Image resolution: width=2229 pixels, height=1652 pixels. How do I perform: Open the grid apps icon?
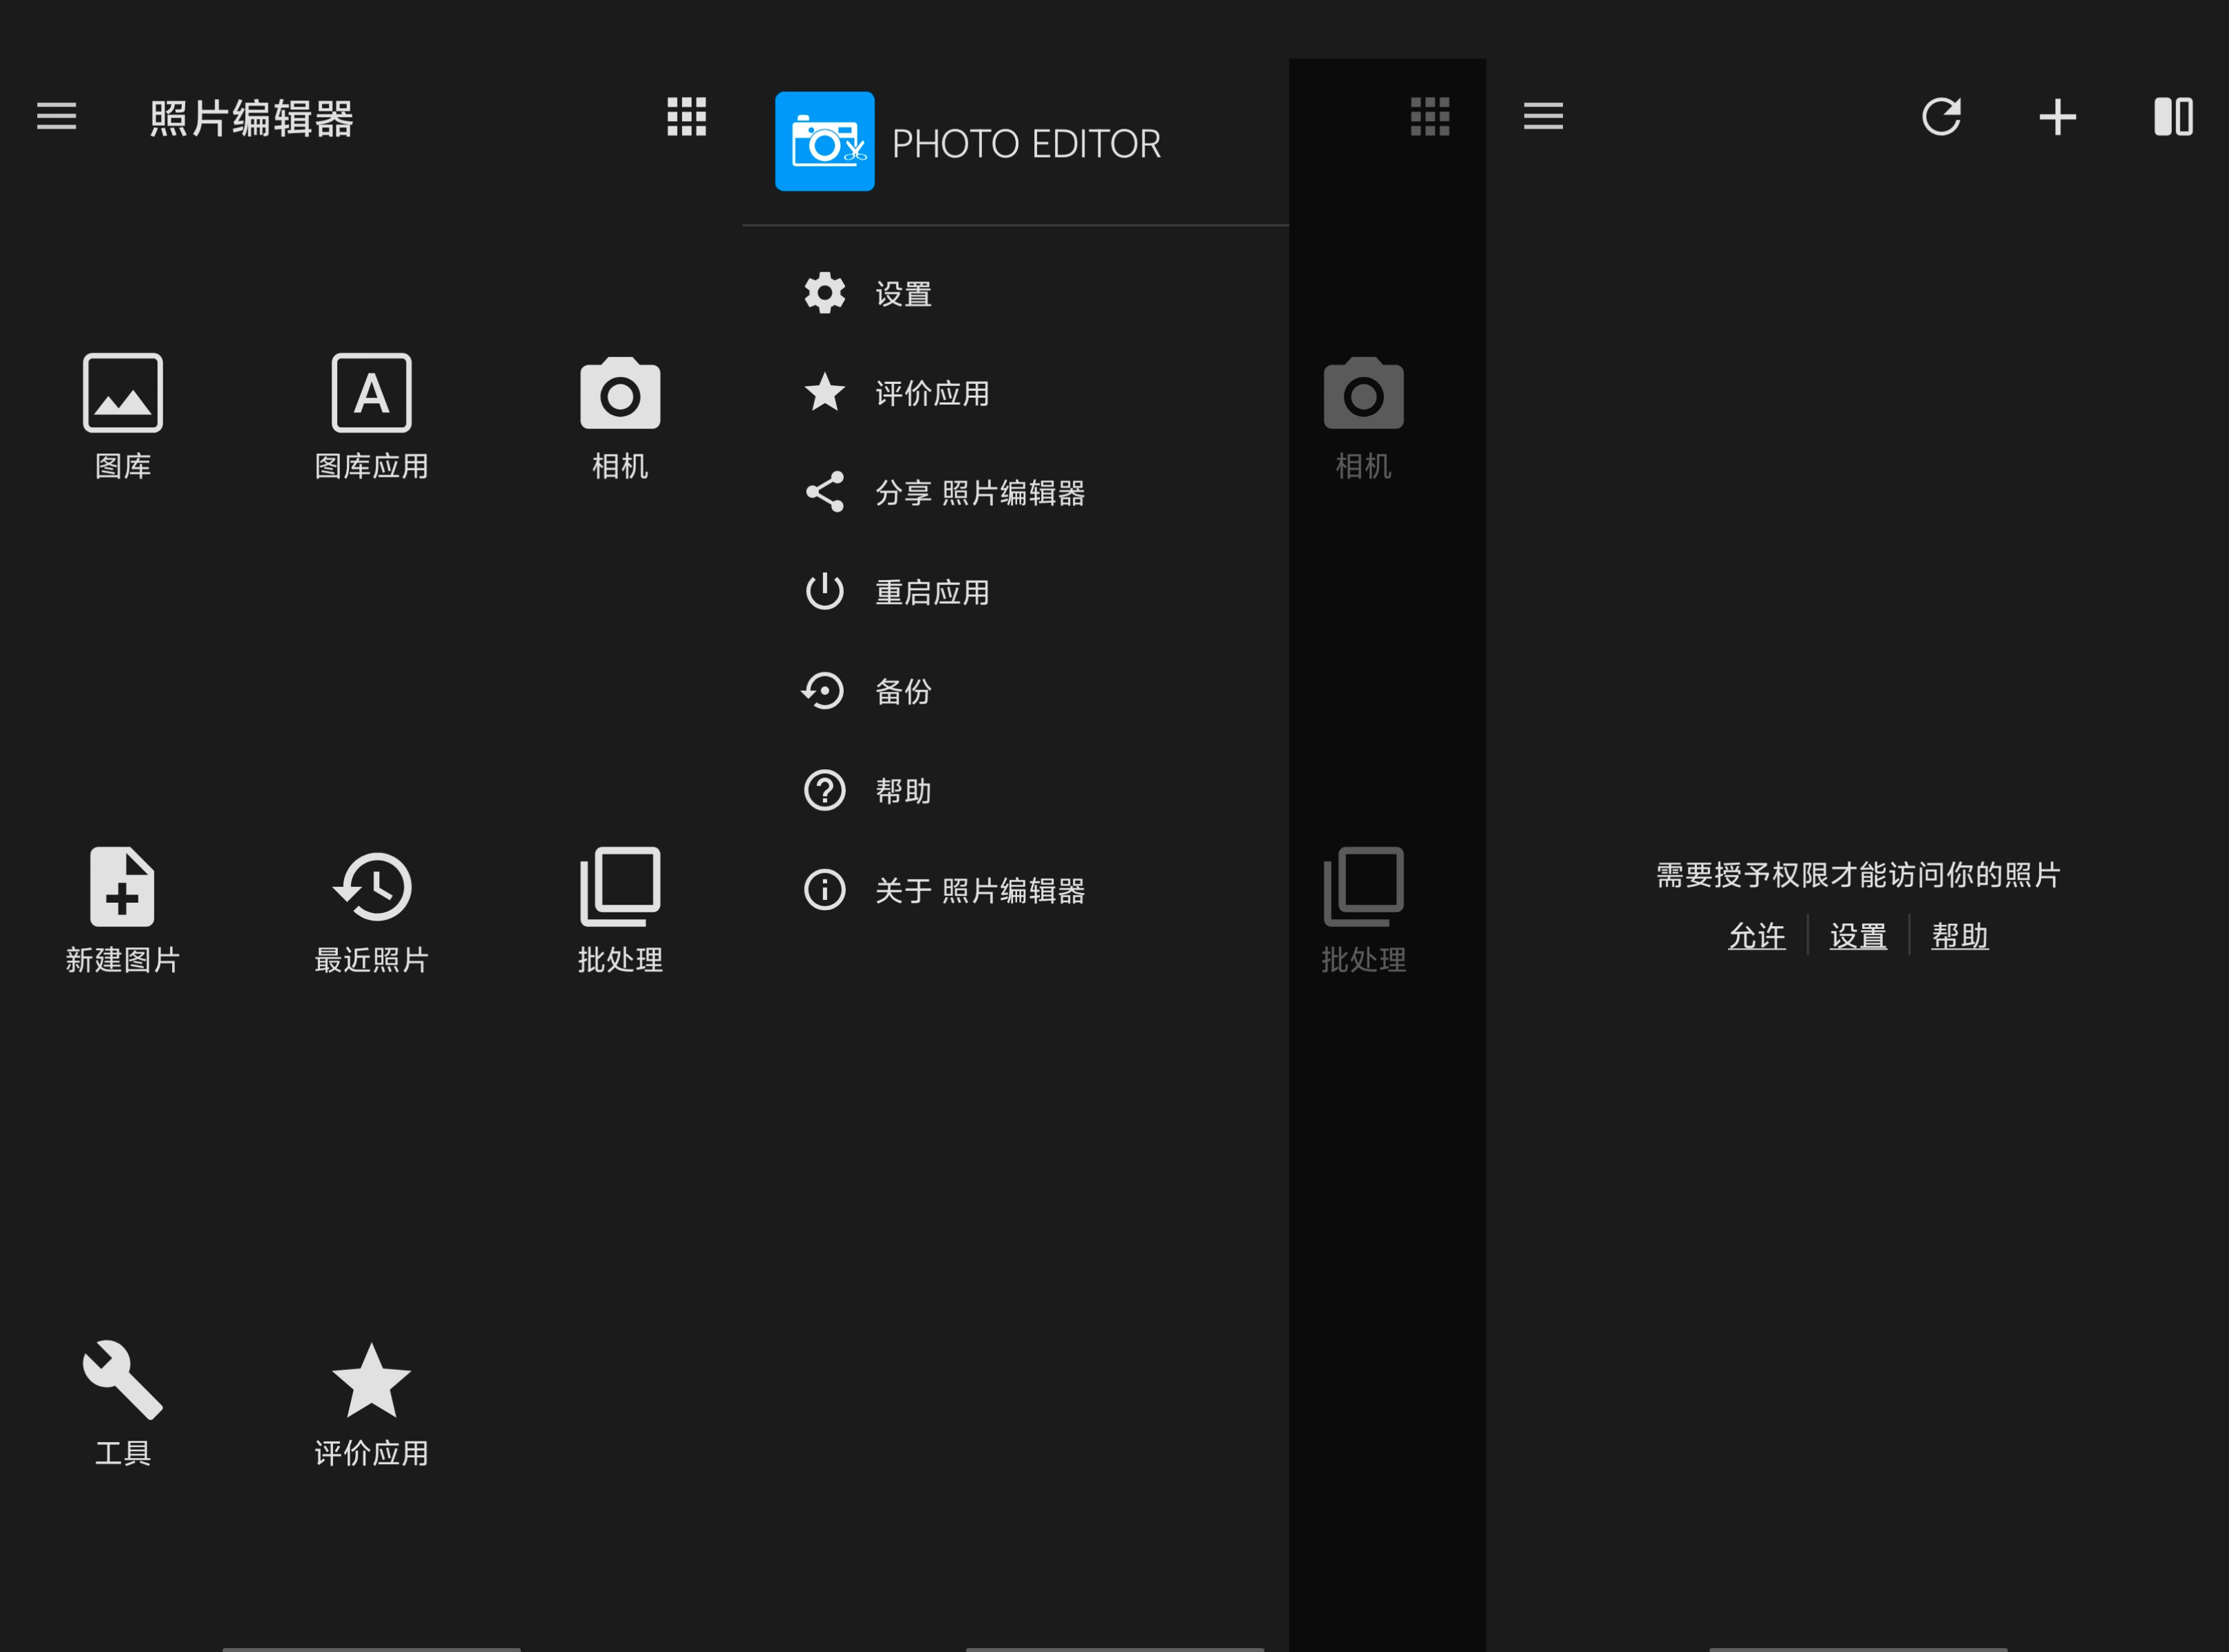click(687, 117)
